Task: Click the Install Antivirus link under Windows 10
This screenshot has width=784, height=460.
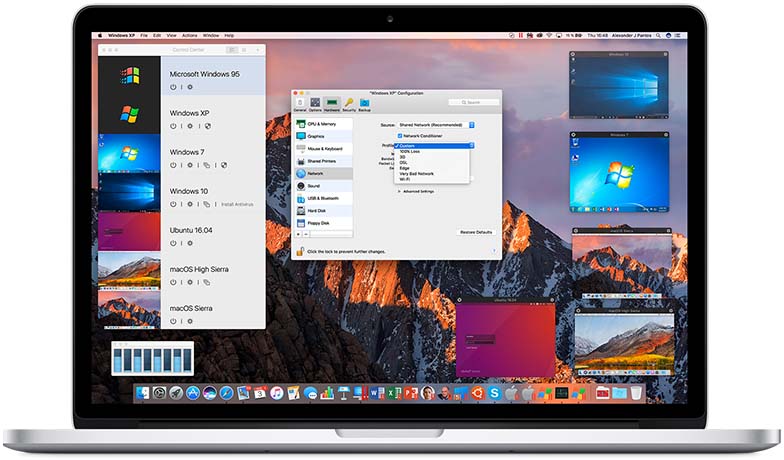Action: pos(238,204)
